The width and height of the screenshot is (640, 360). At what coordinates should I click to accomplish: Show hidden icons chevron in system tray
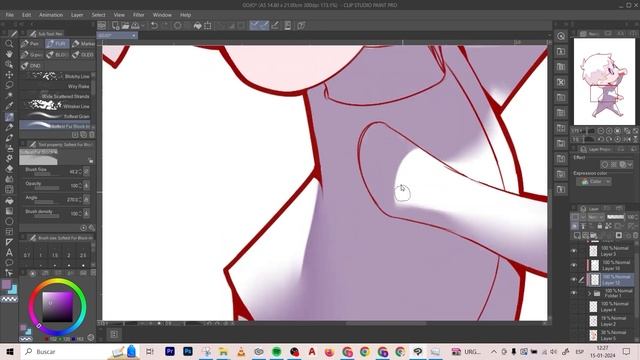click(x=494, y=351)
